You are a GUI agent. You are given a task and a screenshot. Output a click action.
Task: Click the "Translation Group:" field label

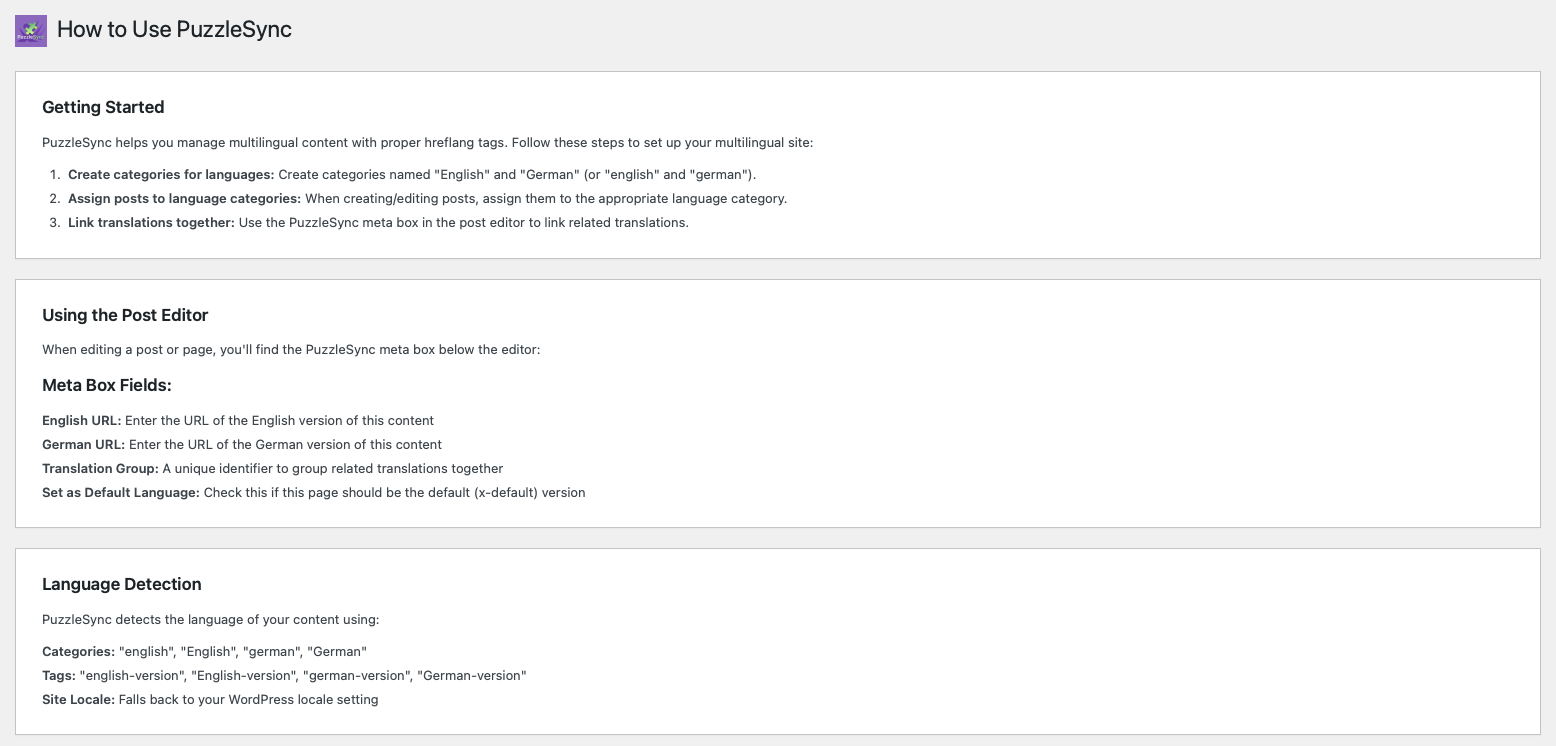(x=100, y=469)
